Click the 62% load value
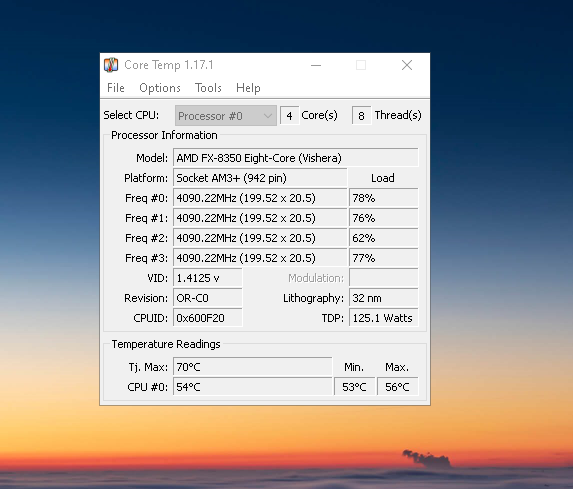 point(384,238)
